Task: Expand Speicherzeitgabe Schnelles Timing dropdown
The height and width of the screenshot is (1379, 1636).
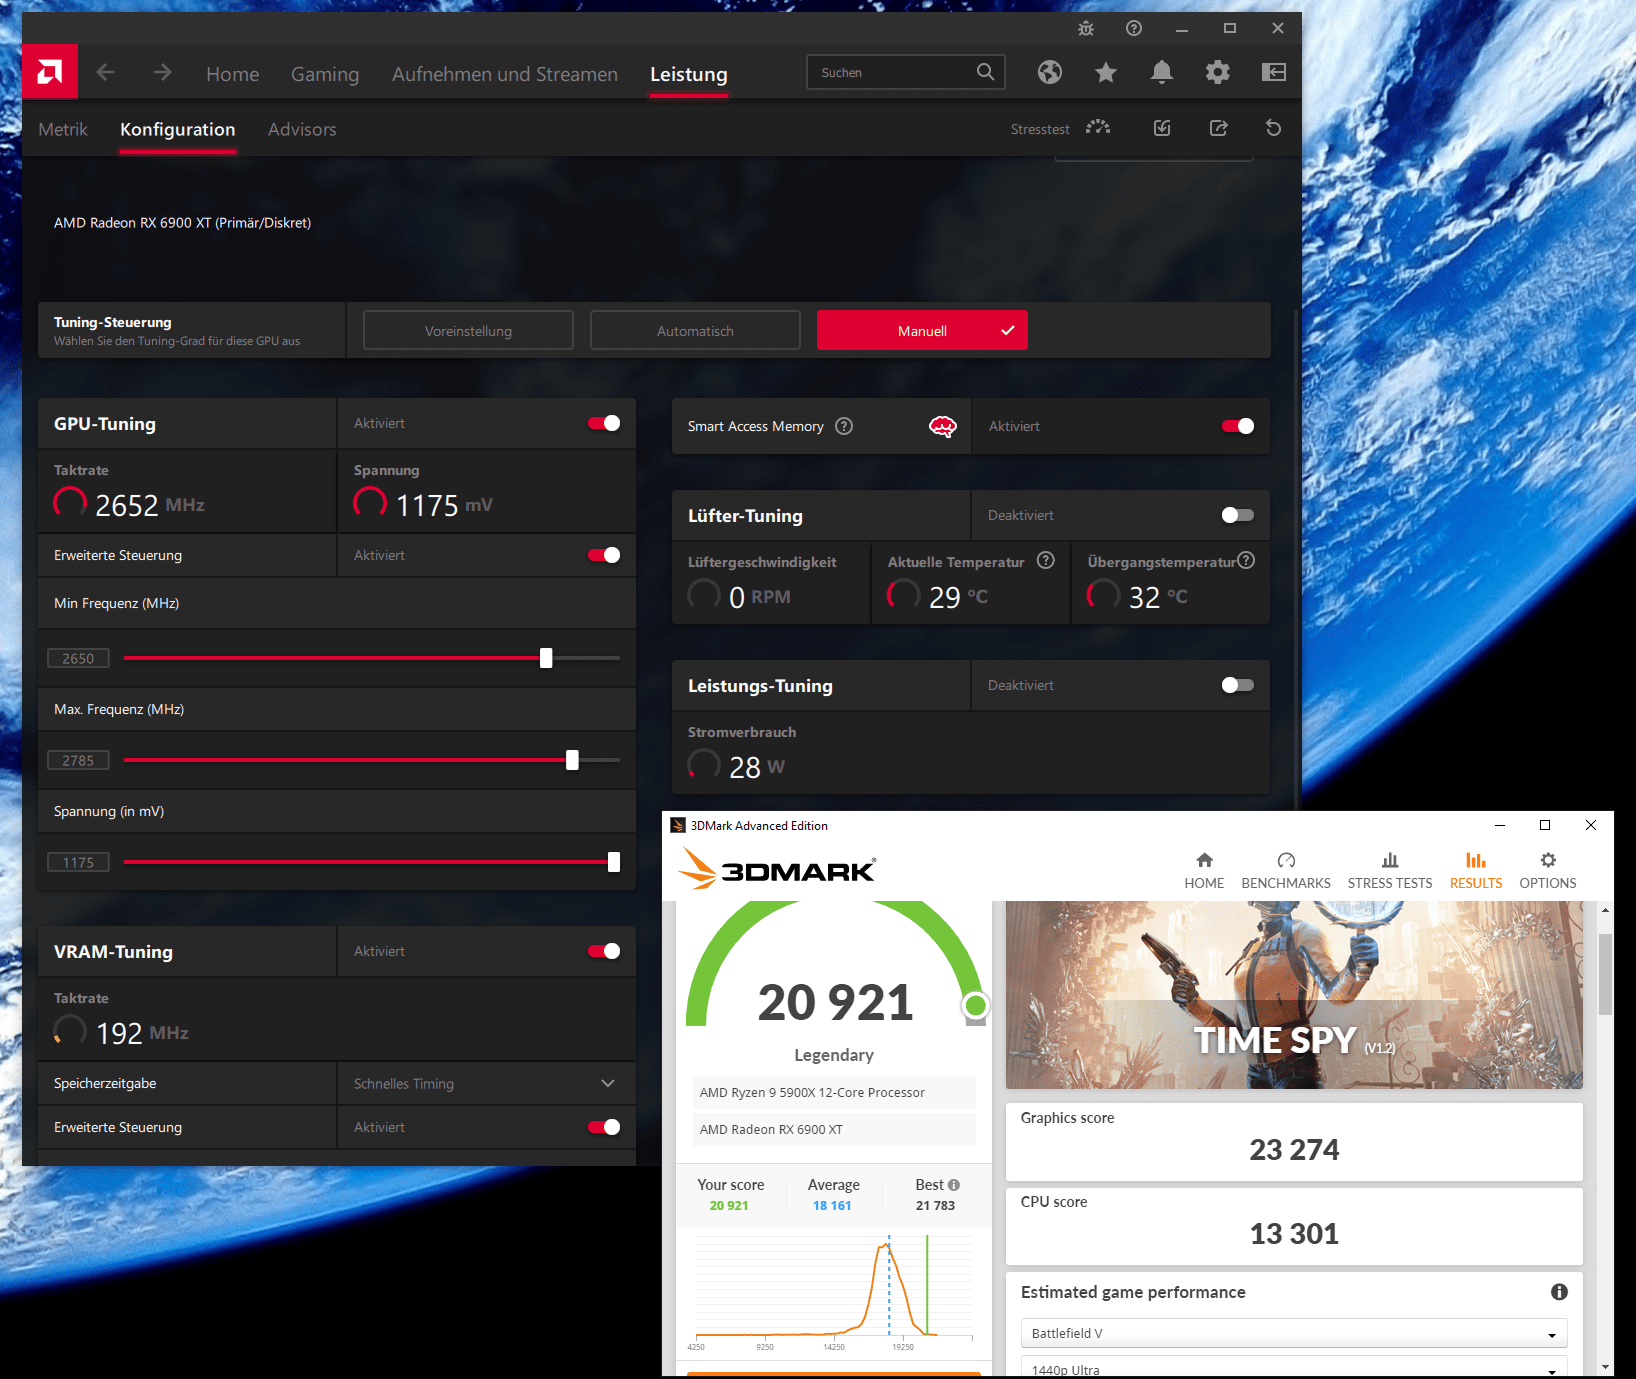Action: 486,1083
